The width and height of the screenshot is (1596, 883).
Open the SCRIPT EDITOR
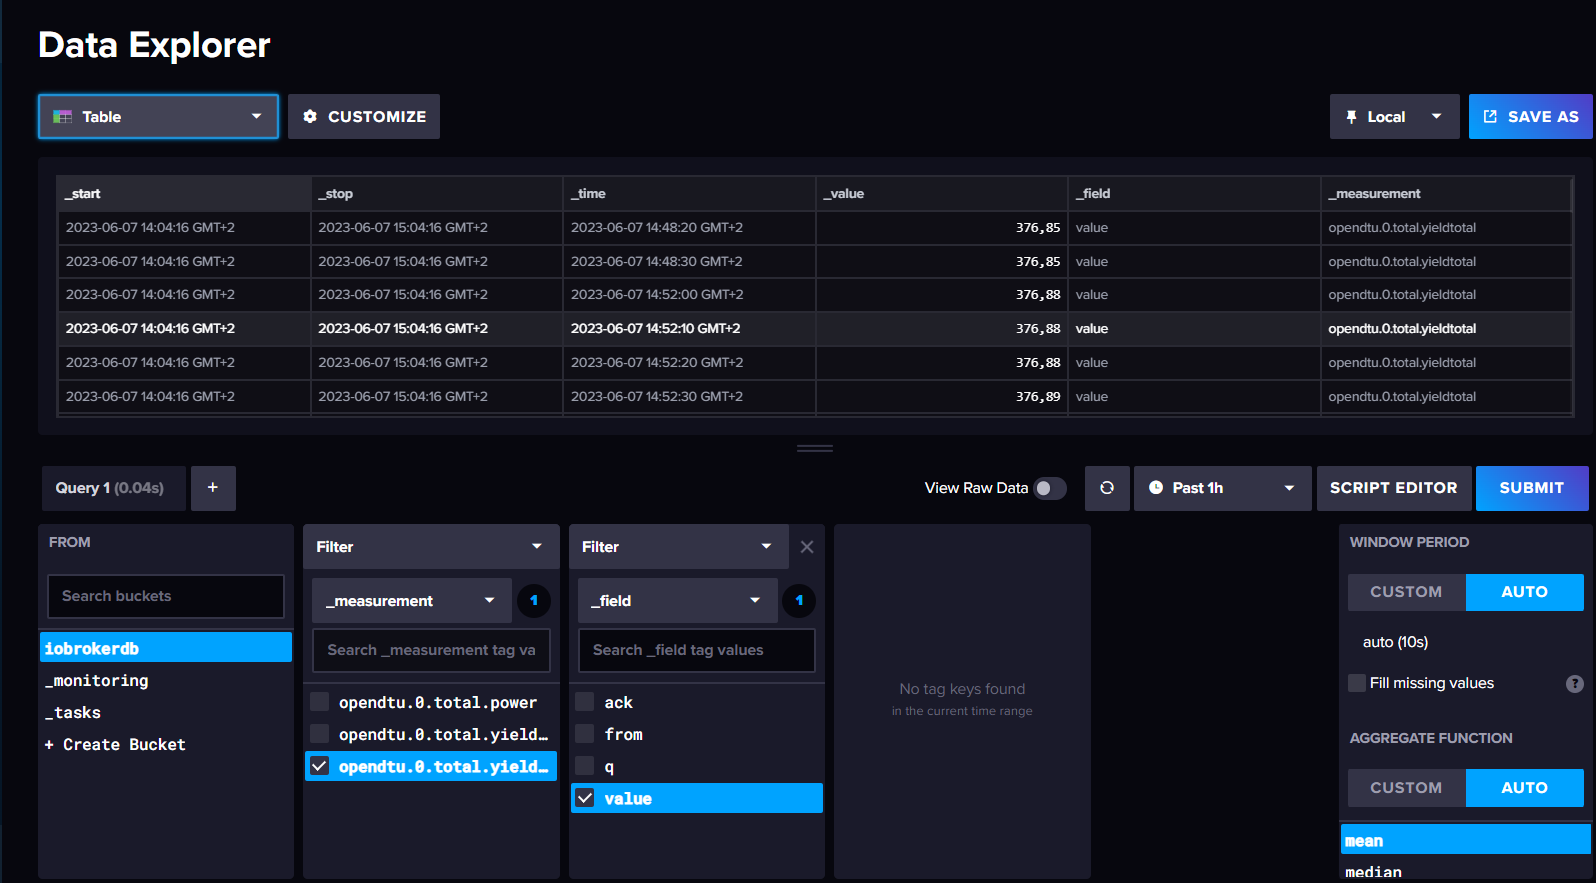click(1393, 488)
